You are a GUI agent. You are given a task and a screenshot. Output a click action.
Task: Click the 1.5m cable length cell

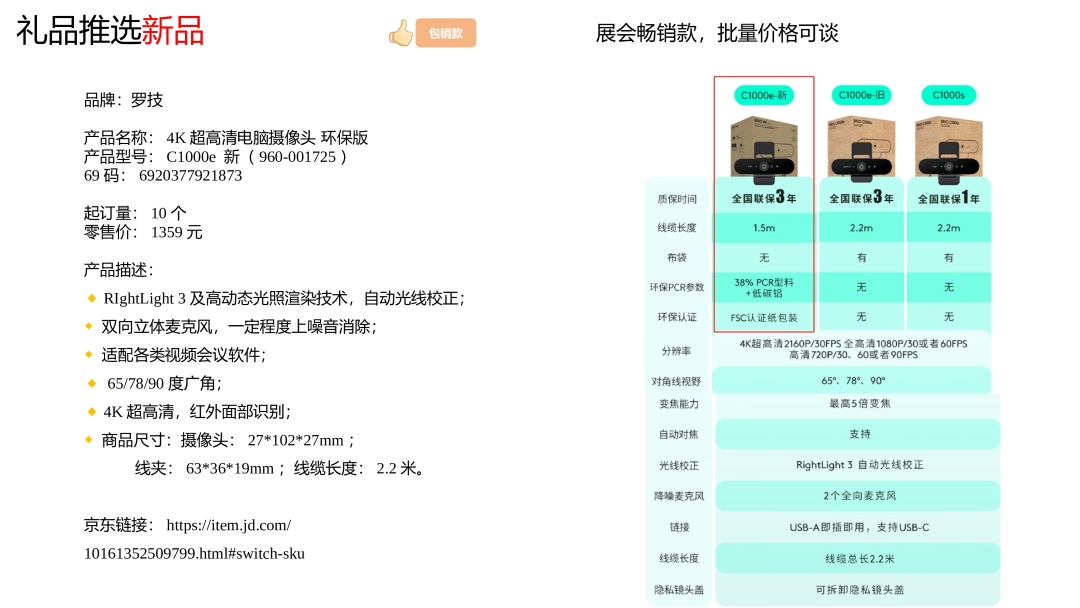(x=764, y=228)
